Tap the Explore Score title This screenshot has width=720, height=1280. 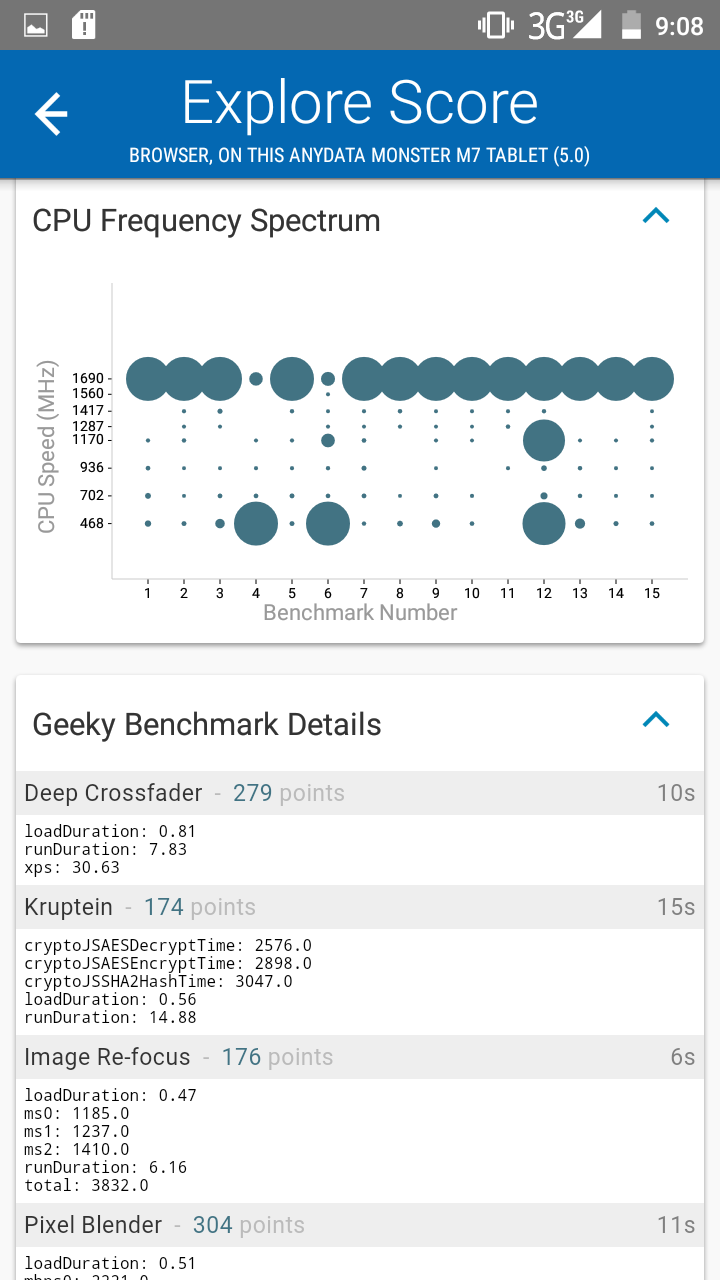click(360, 103)
